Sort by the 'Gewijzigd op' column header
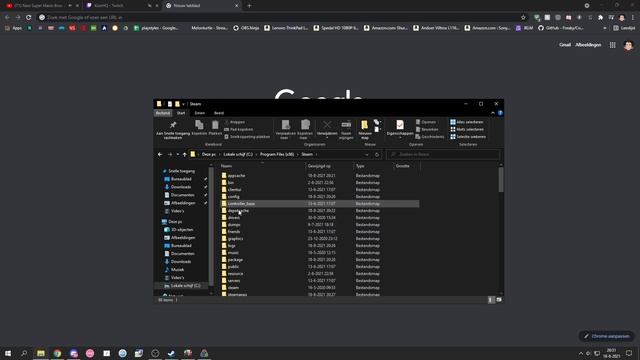The width and height of the screenshot is (640, 360). point(330,166)
